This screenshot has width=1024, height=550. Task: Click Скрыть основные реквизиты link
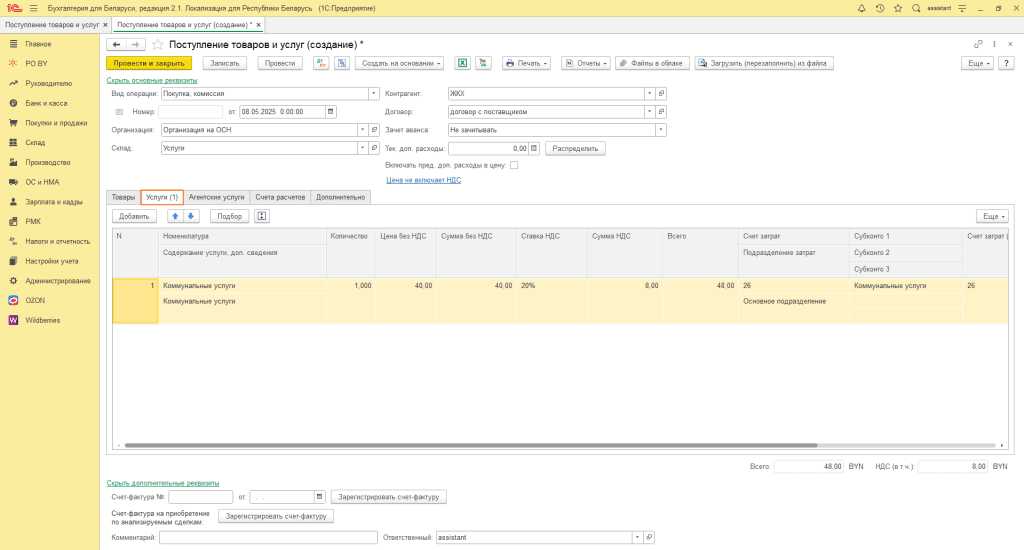[152, 80]
